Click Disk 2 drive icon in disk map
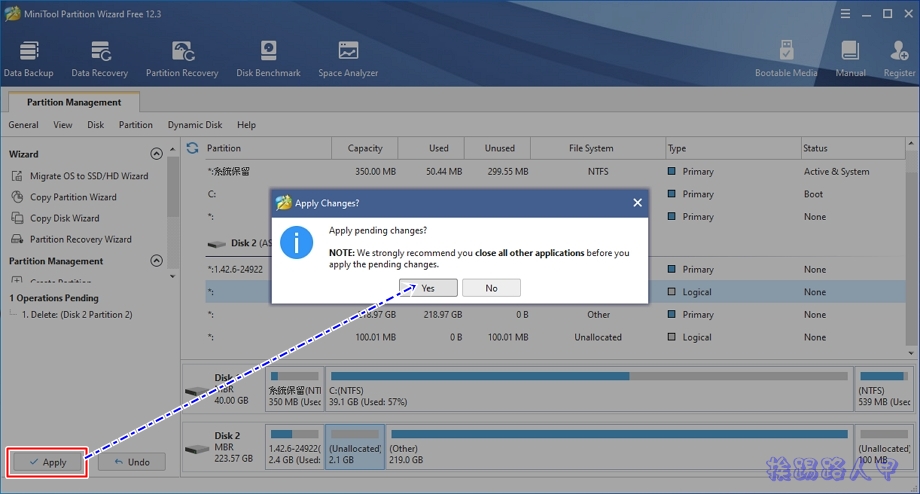The height and width of the screenshot is (494, 920). click(x=197, y=449)
